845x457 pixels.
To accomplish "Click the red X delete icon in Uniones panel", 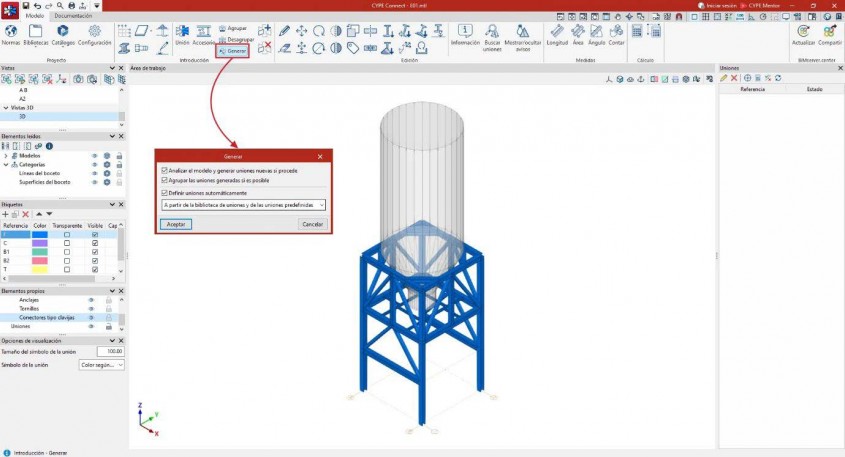I will (x=734, y=78).
